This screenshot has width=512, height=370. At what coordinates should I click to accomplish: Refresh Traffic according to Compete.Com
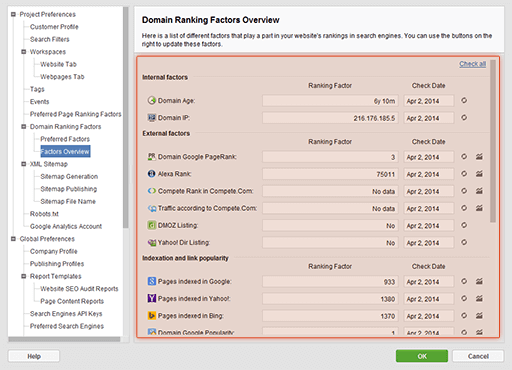point(464,208)
